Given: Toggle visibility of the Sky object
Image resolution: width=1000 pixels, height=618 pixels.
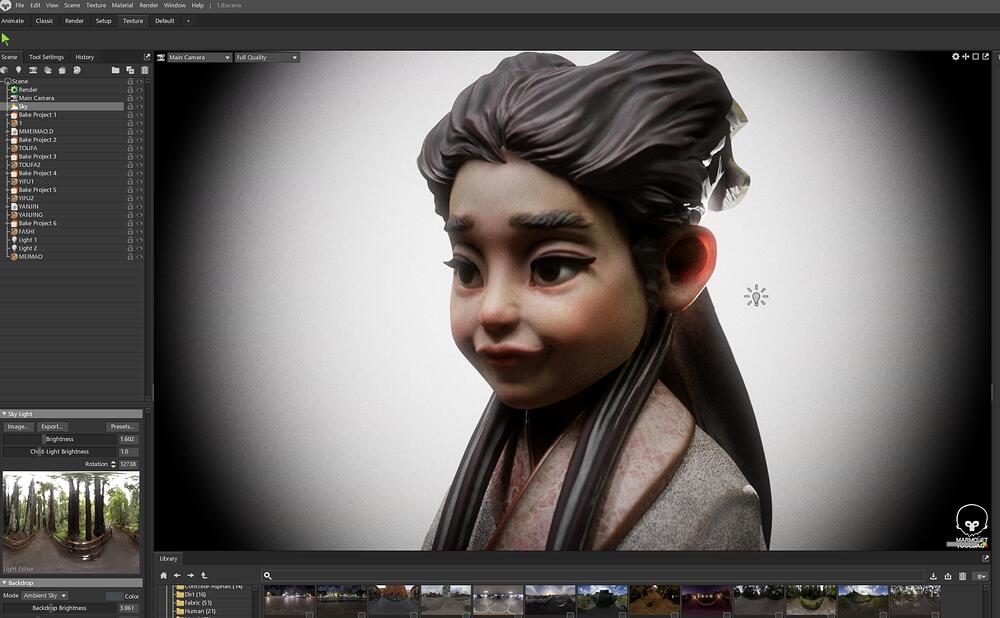Looking at the screenshot, I should tap(140, 107).
